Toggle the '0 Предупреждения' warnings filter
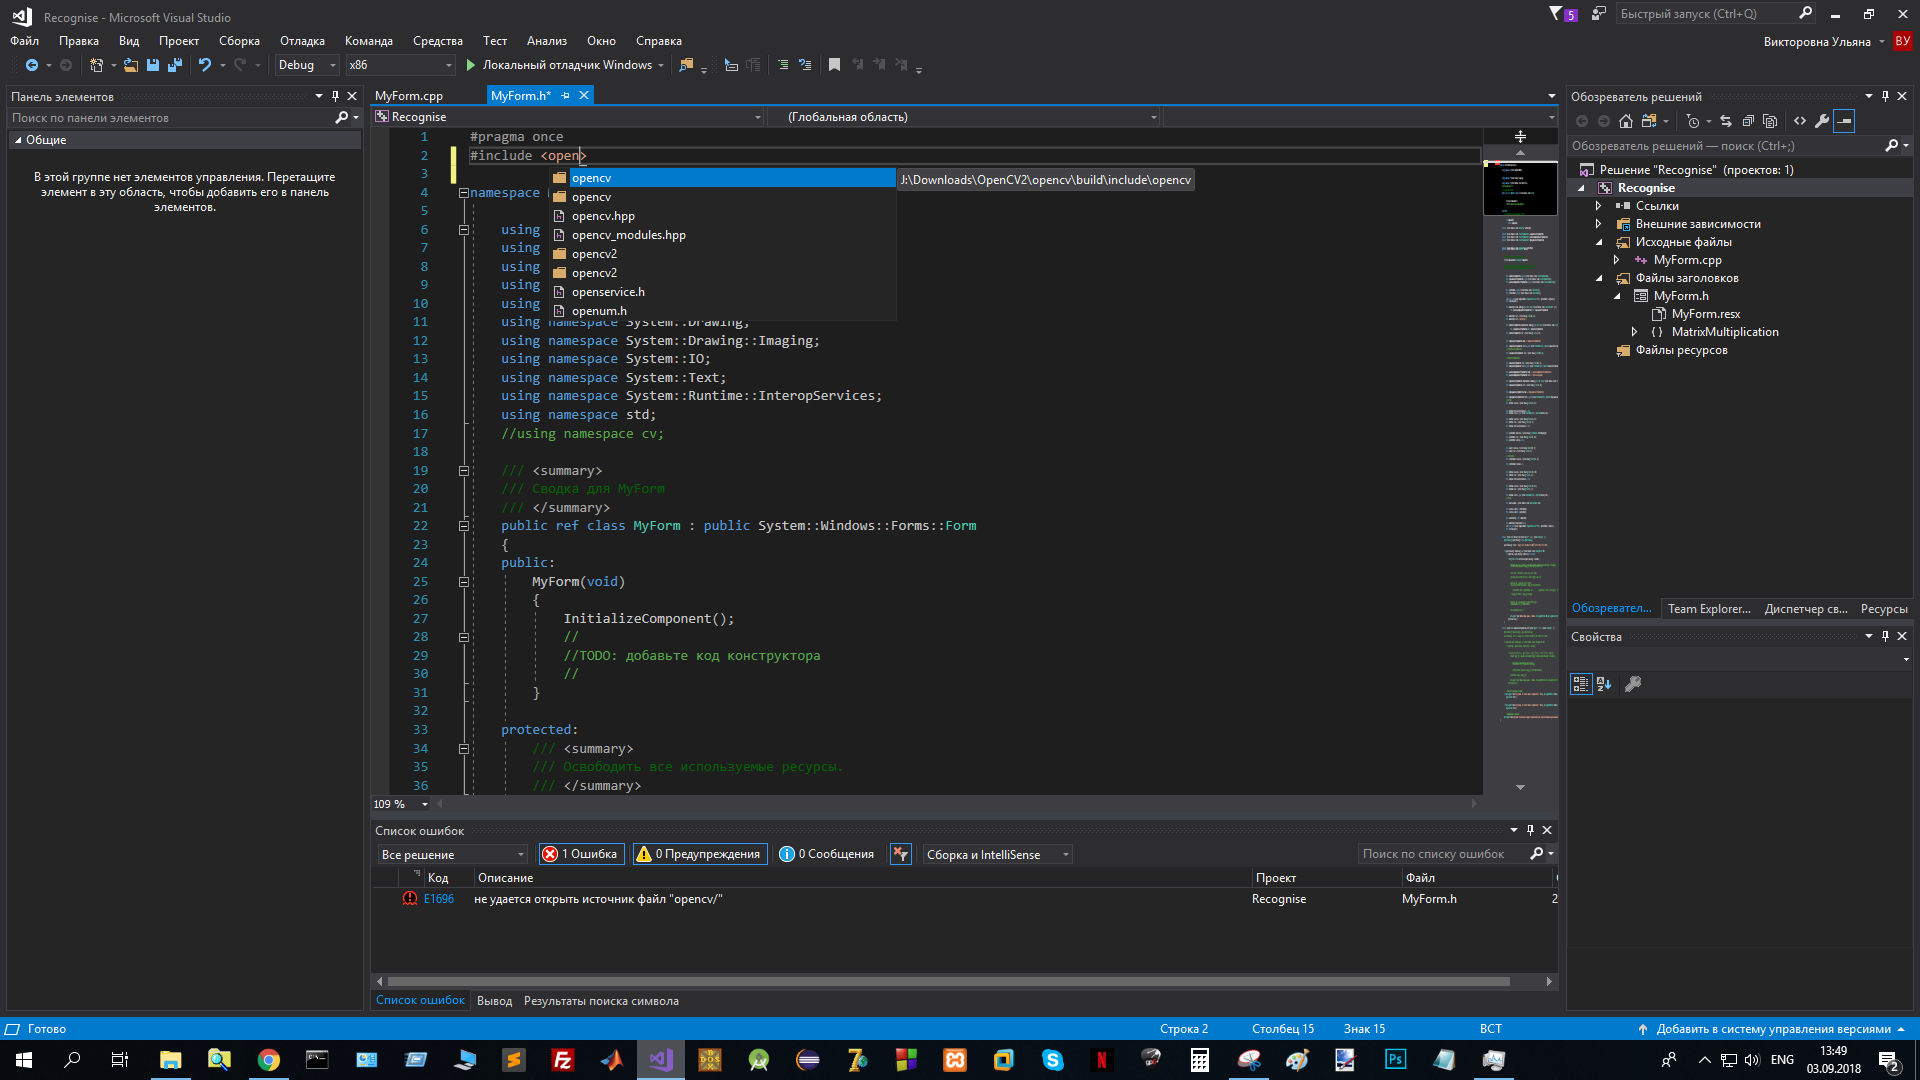 tap(699, 854)
